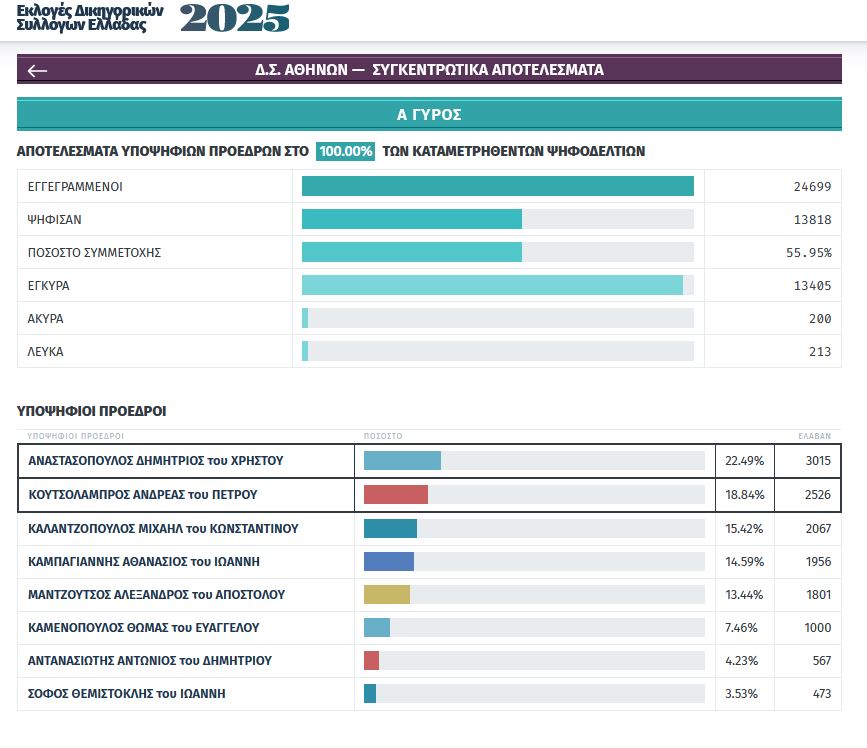Click ΑΝΤΑΝΑΣΙΩΤΗΣ ΑΝΤΩΝΙΟΣ του ΔΗΜΗΤΡΙΟΥ

(x=150, y=661)
